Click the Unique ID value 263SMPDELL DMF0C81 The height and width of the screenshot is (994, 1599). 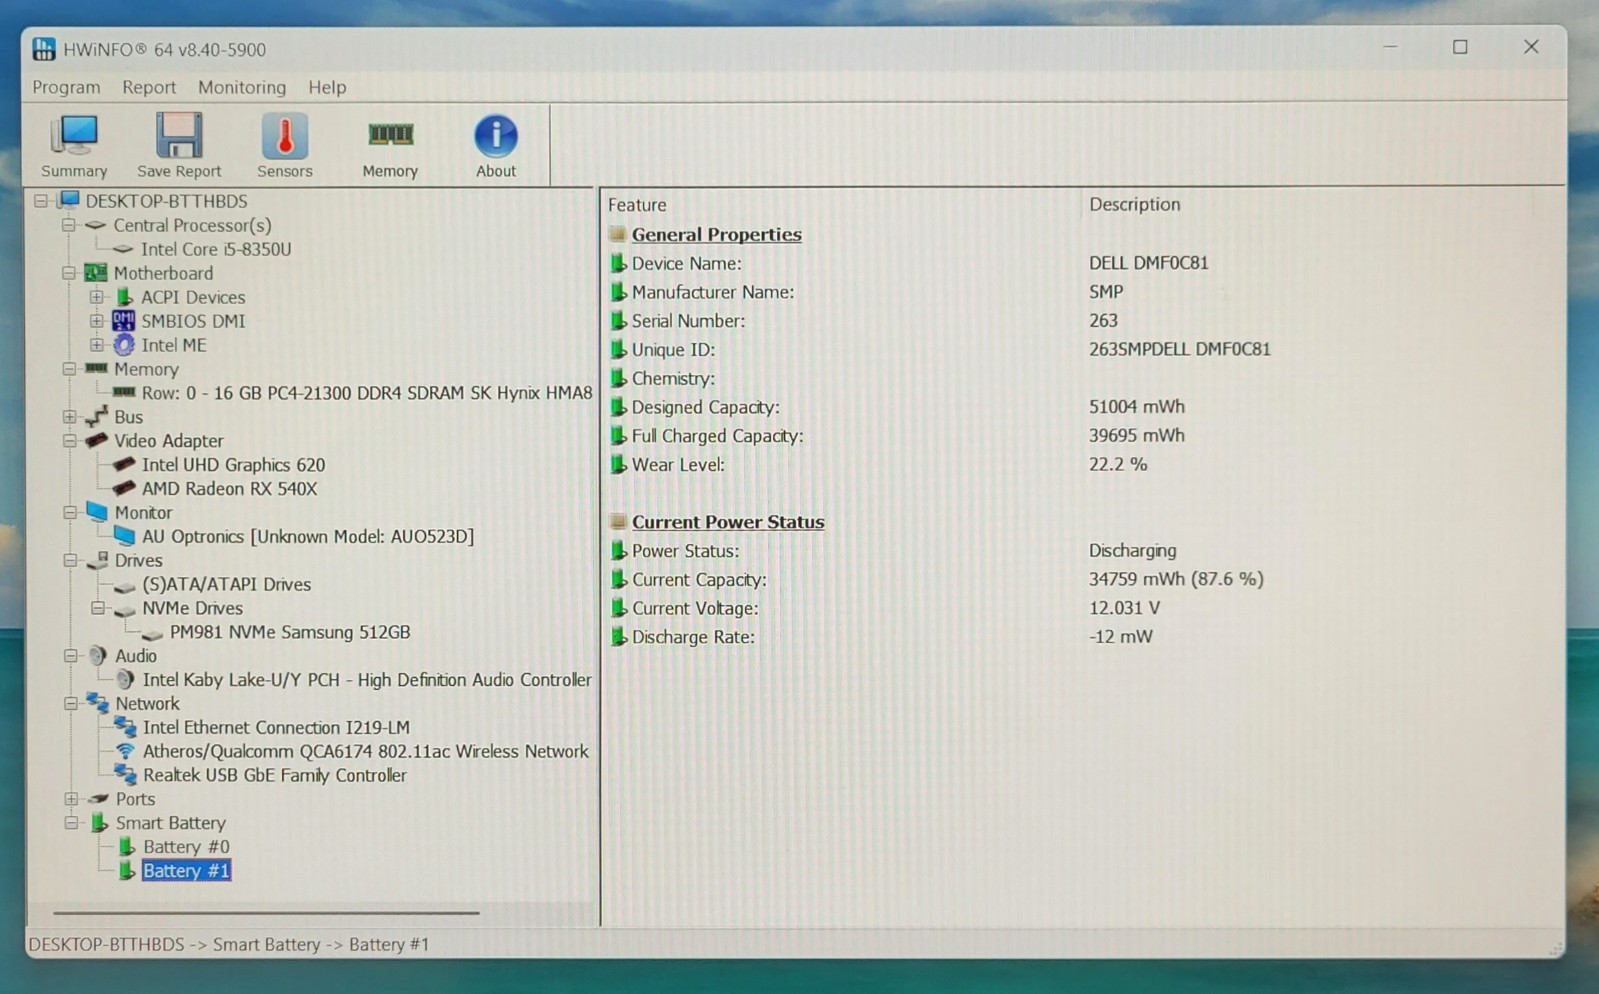point(1179,349)
